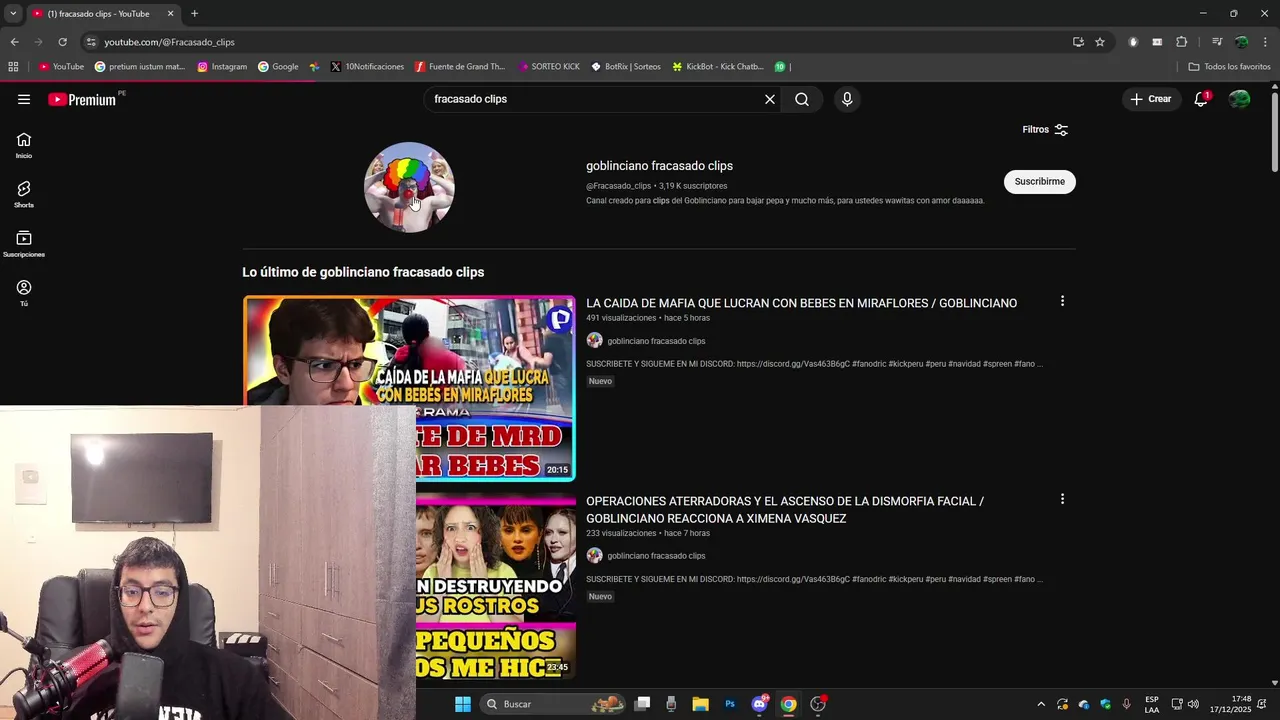Clear the search box with the X
This screenshot has height=720, width=1280.
pyautogui.click(x=770, y=99)
